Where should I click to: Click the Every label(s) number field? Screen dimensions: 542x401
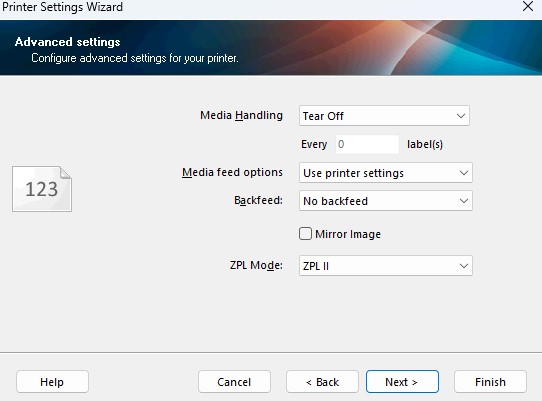tap(367, 144)
